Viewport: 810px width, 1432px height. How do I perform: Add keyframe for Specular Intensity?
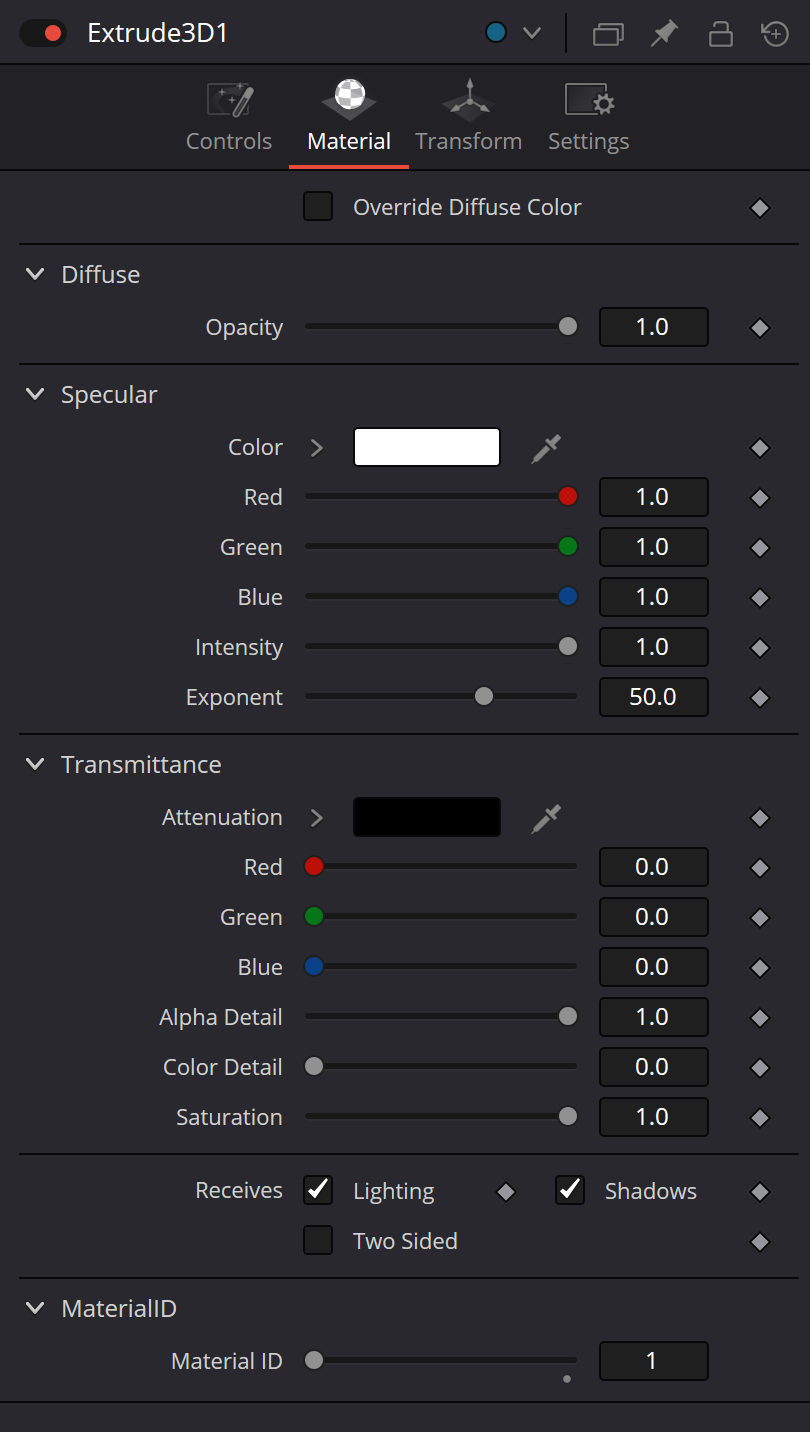click(x=760, y=648)
